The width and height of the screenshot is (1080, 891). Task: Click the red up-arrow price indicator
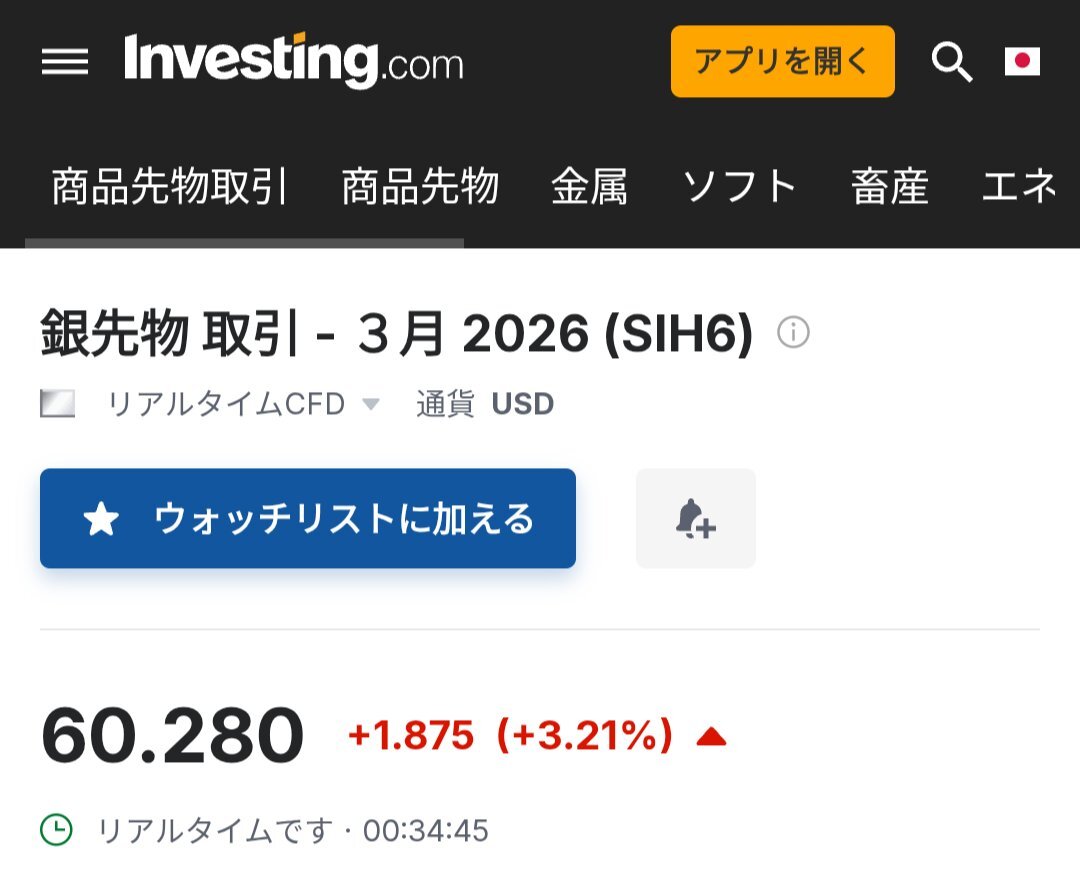tap(711, 738)
